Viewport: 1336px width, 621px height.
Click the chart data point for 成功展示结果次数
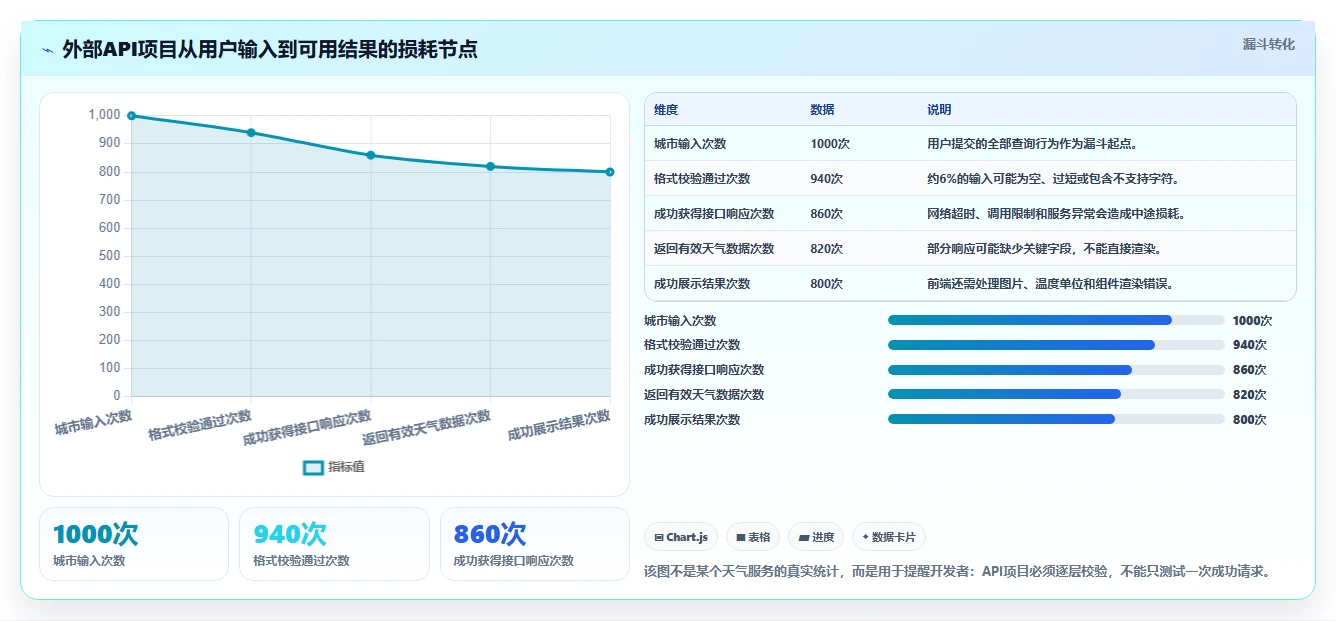tap(610, 172)
